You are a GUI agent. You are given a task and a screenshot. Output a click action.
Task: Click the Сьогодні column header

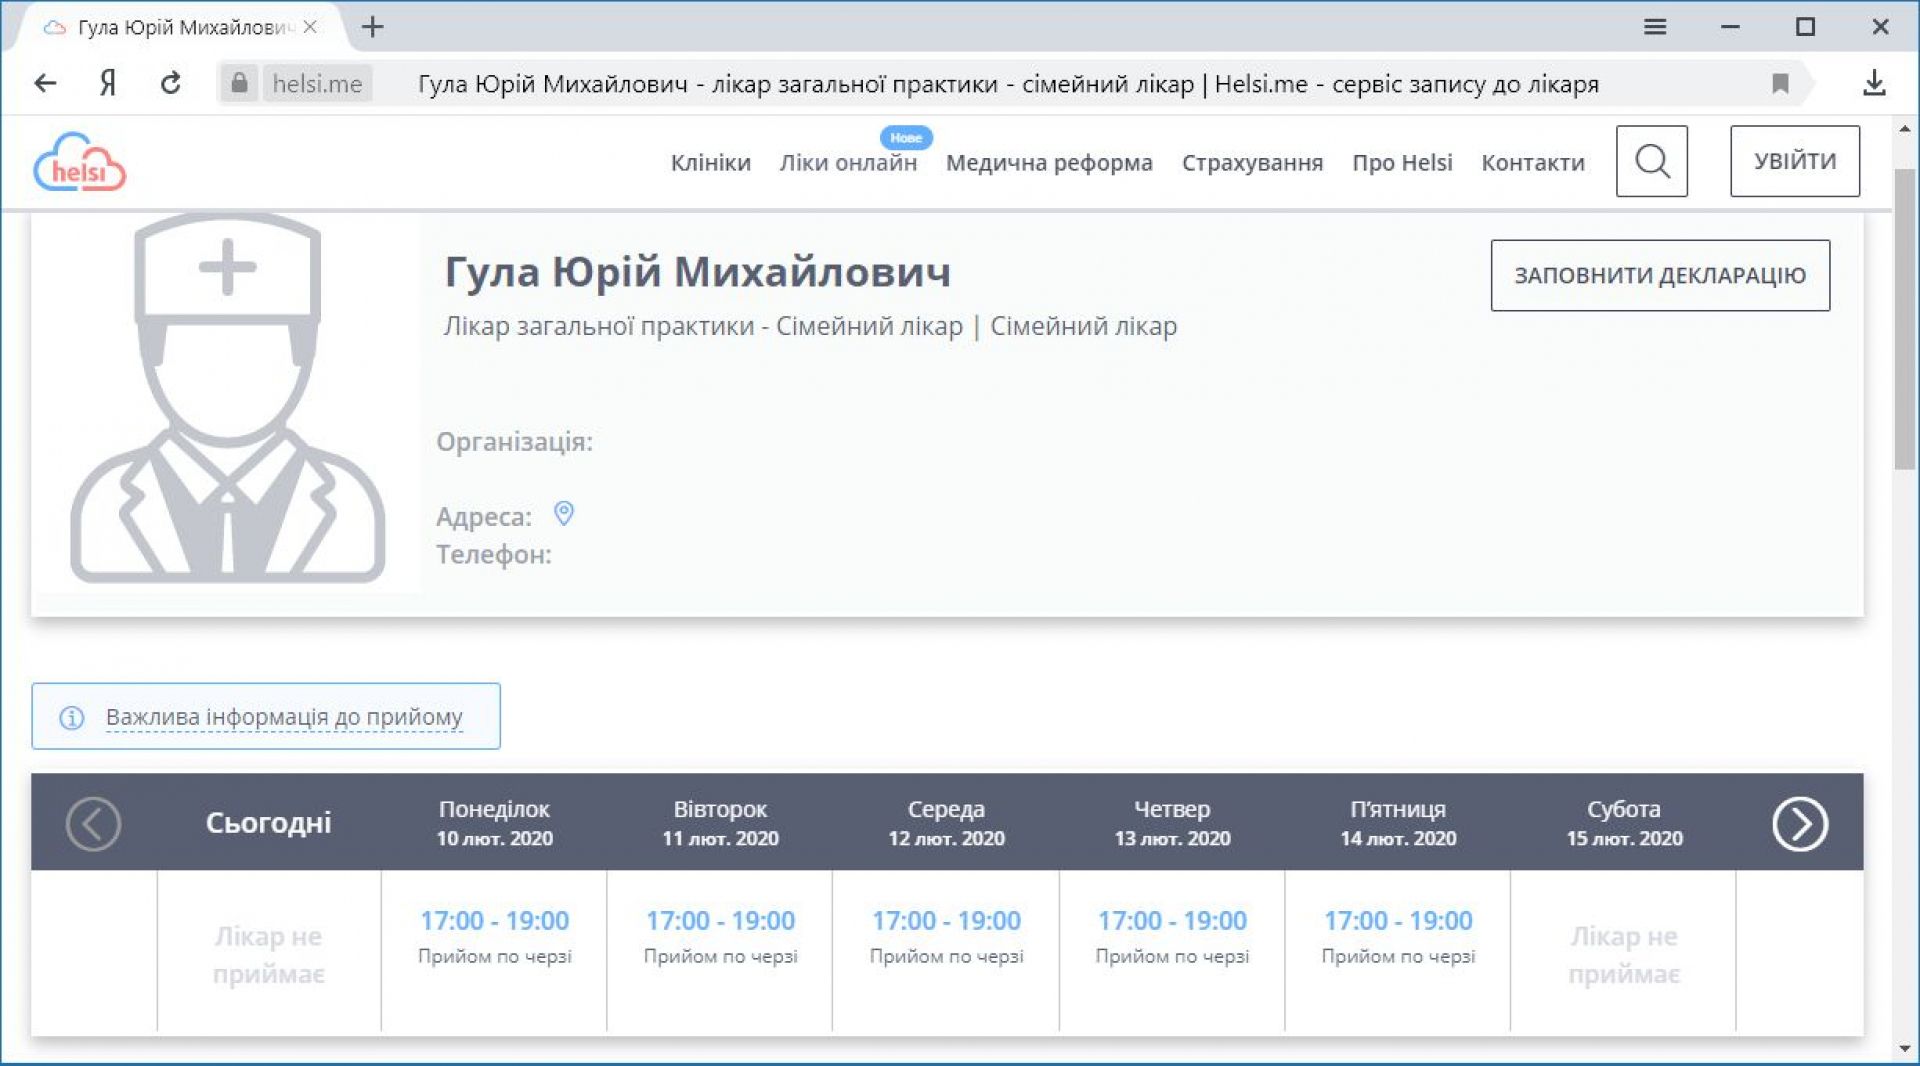(x=268, y=823)
